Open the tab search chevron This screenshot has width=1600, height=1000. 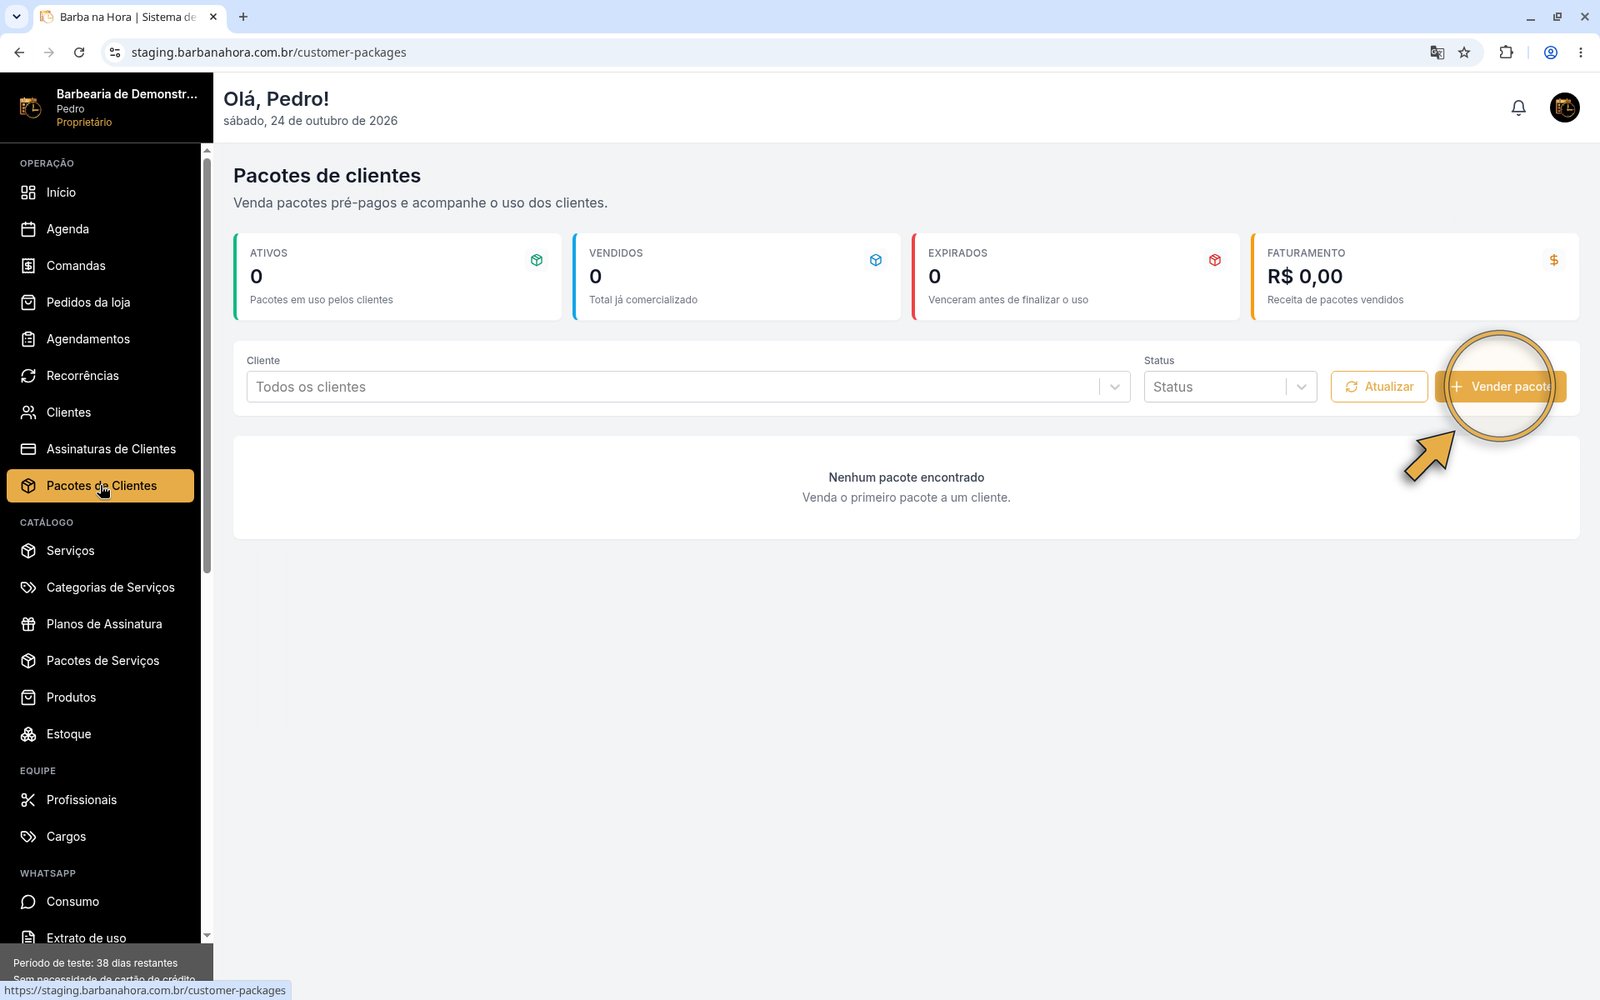[16, 17]
